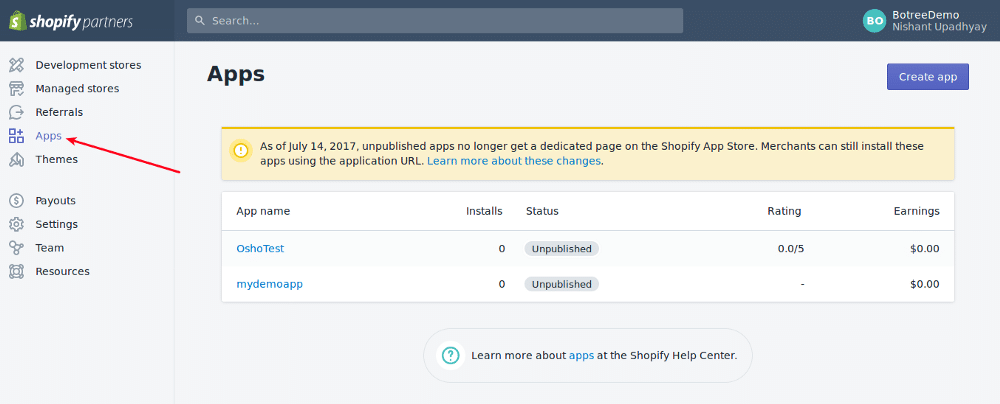The width and height of the screenshot is (1000, 404).
Task: Click OshoTest's Unpublished status badge
Action: click(x=562, y=249)
